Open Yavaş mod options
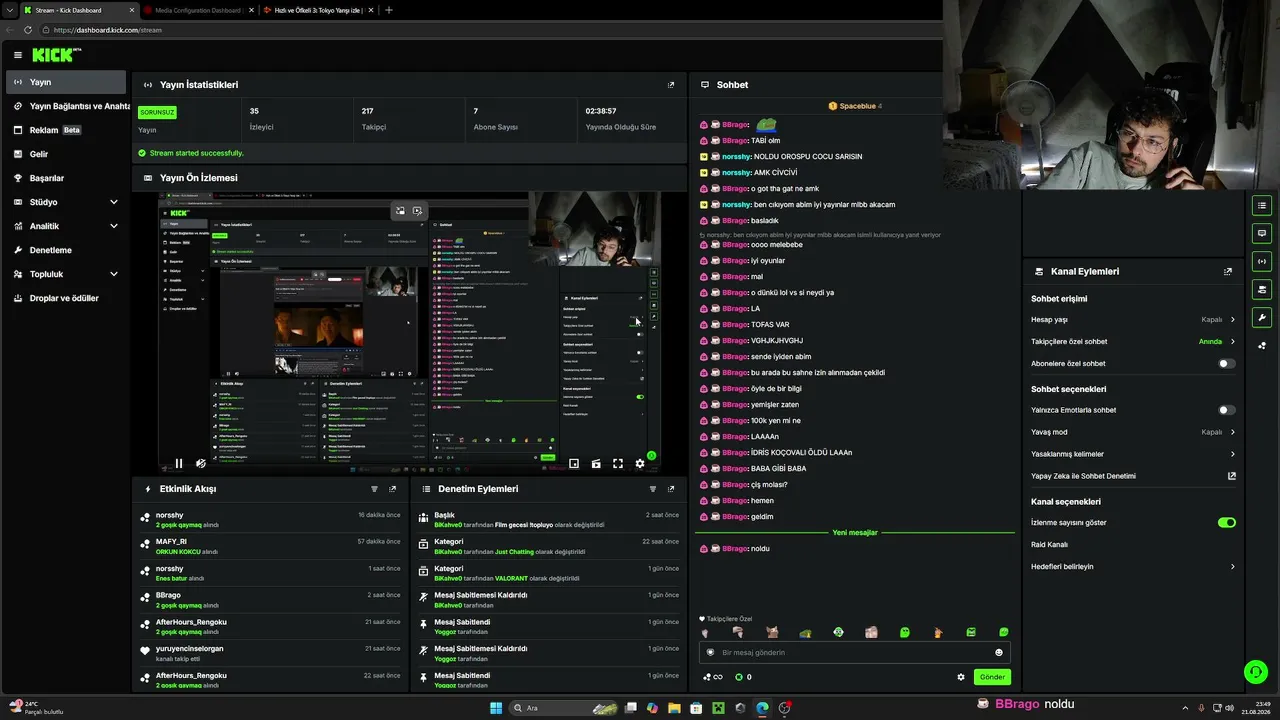Viewport: 1280px width, 720px height. [1133, 432]
